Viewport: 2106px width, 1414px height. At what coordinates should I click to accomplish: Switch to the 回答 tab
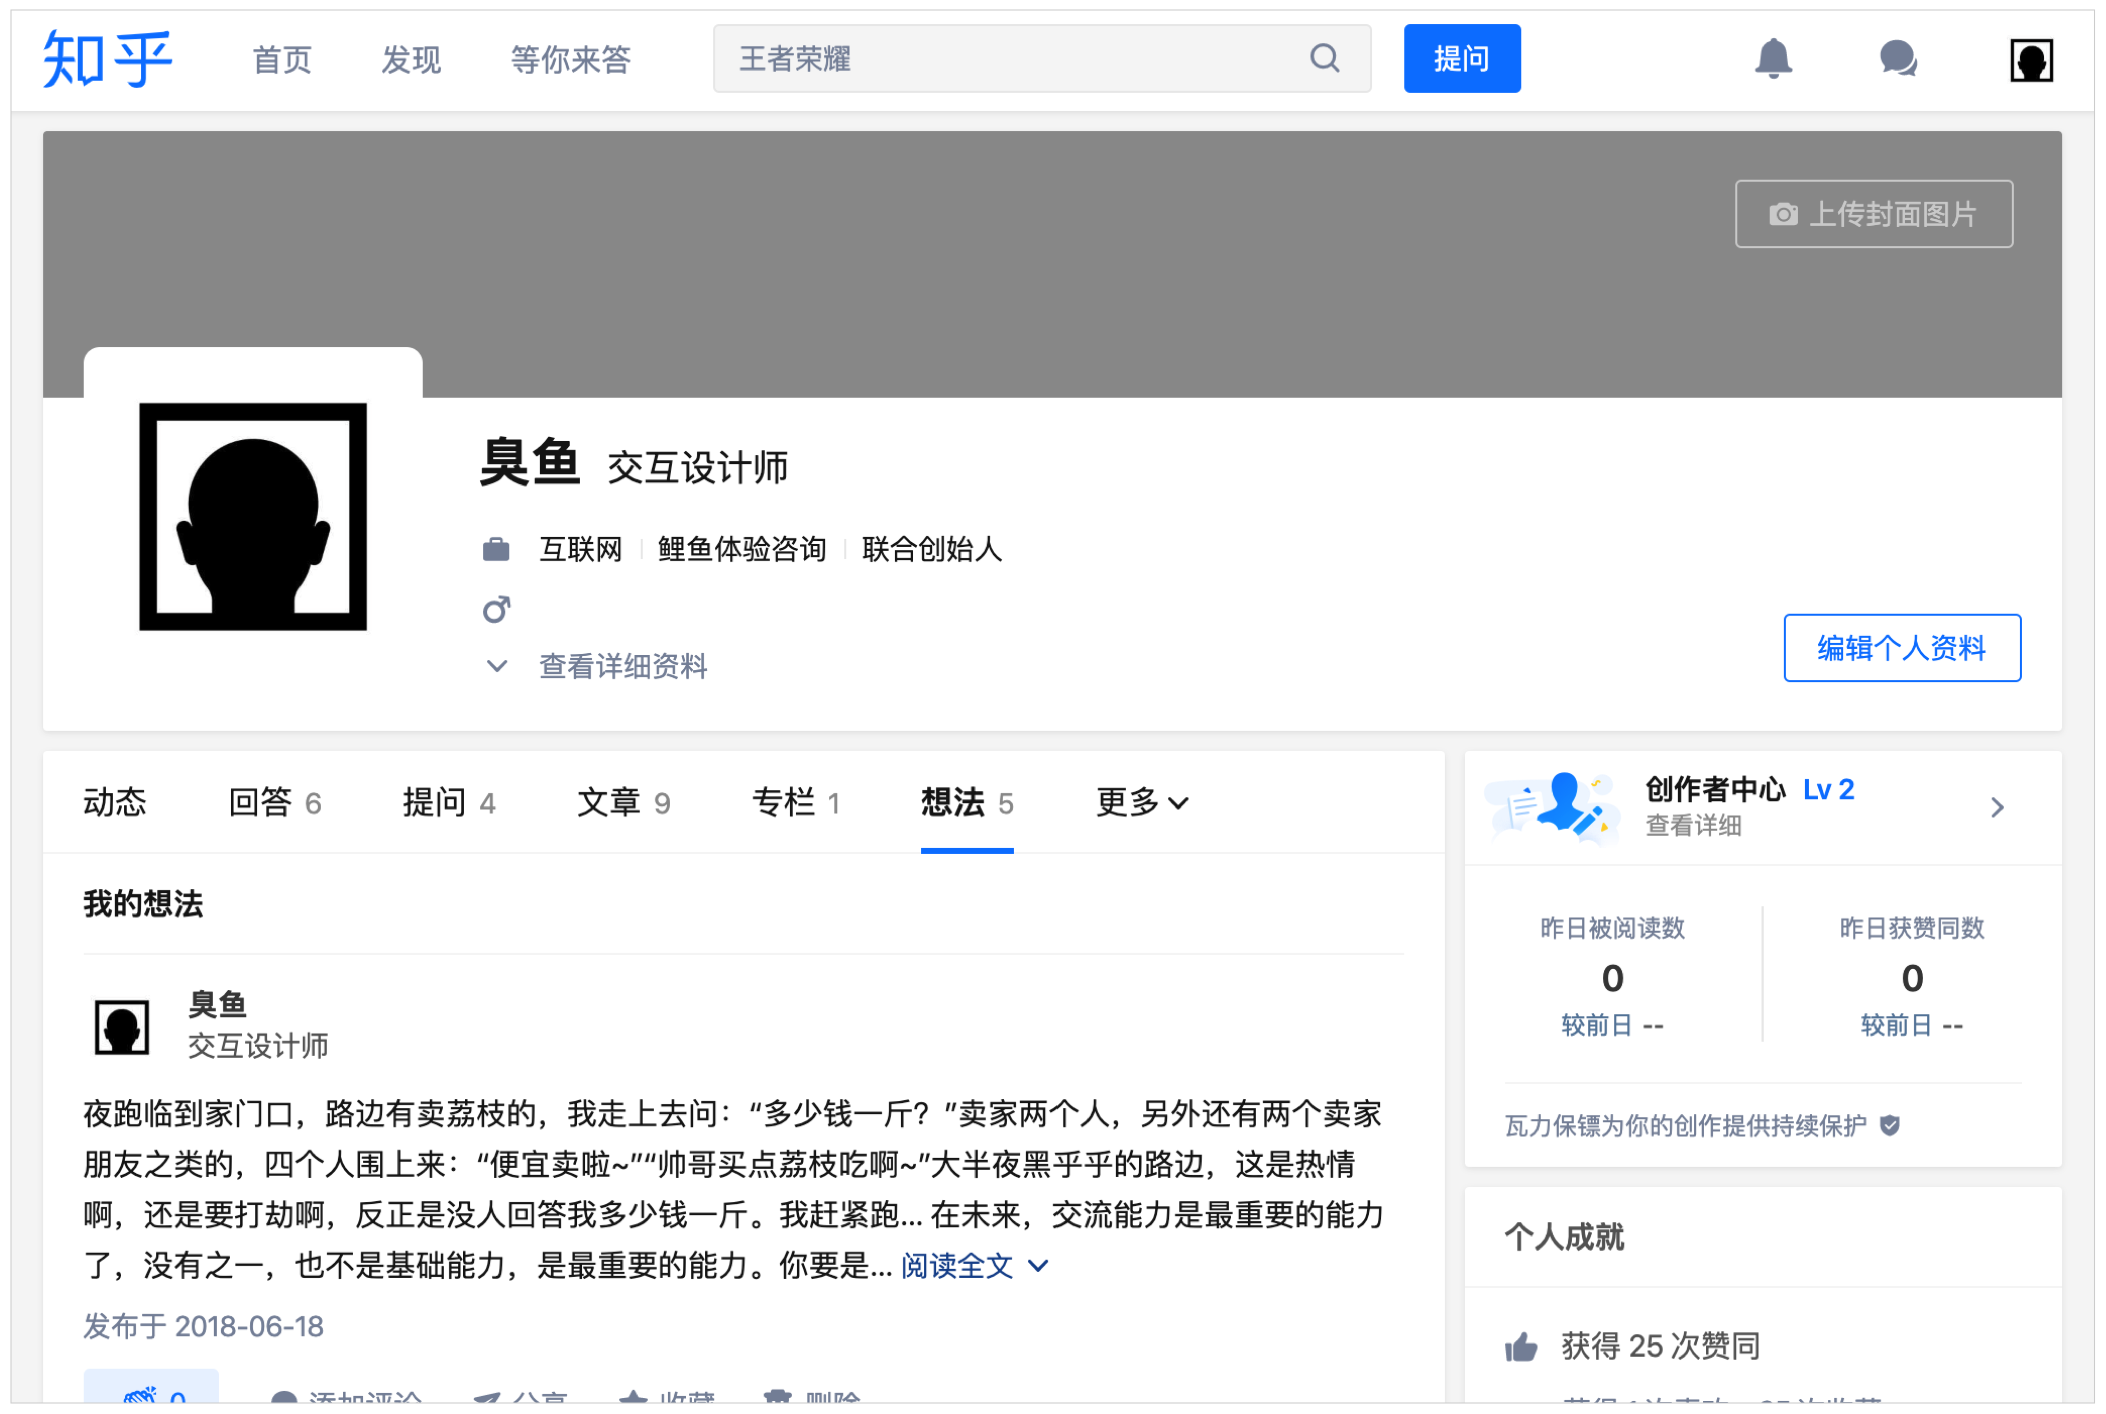click(x=274, y=802)
